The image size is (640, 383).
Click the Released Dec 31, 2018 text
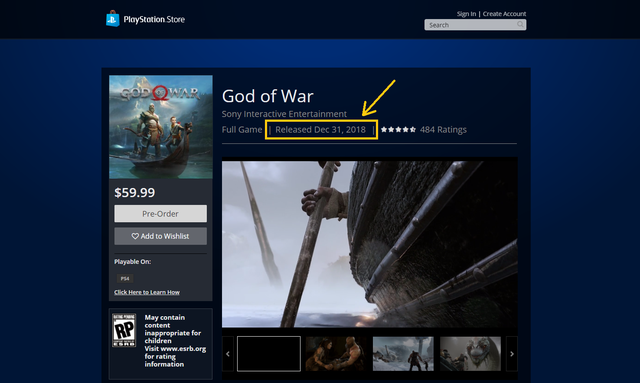(x=320, y=129)
